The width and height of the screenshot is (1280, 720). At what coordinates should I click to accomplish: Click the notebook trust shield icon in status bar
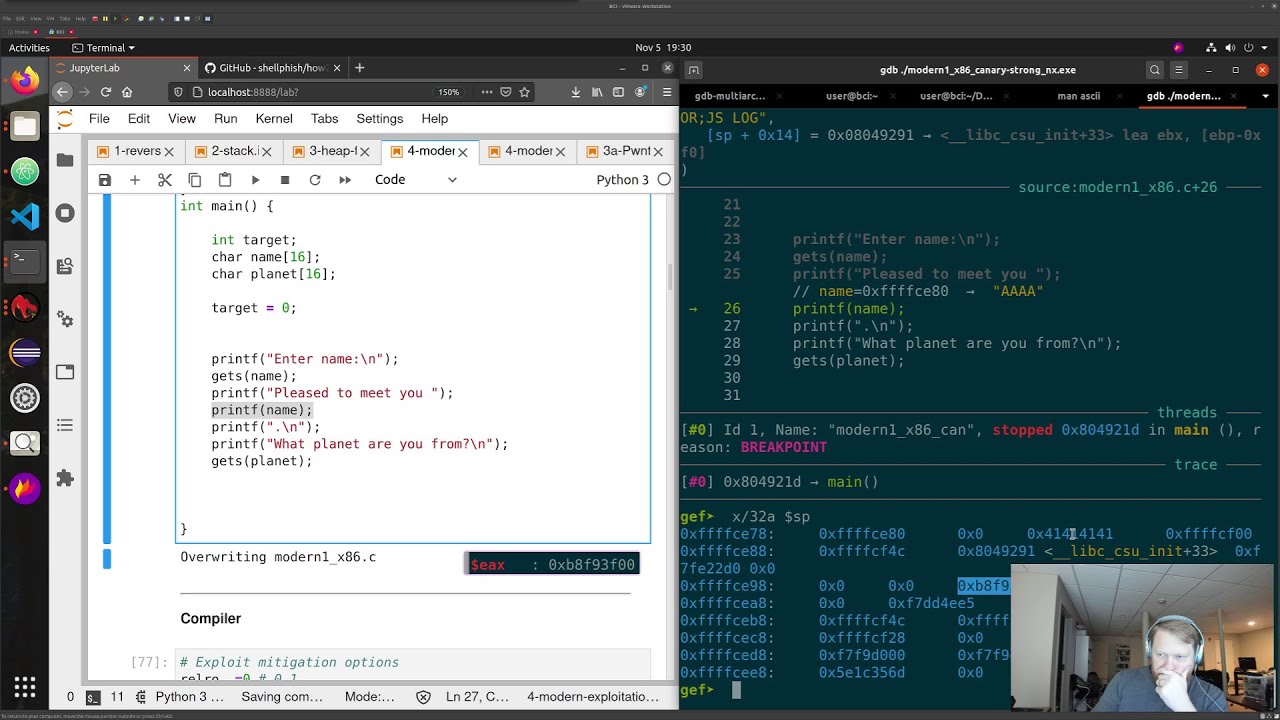[423, 697]
